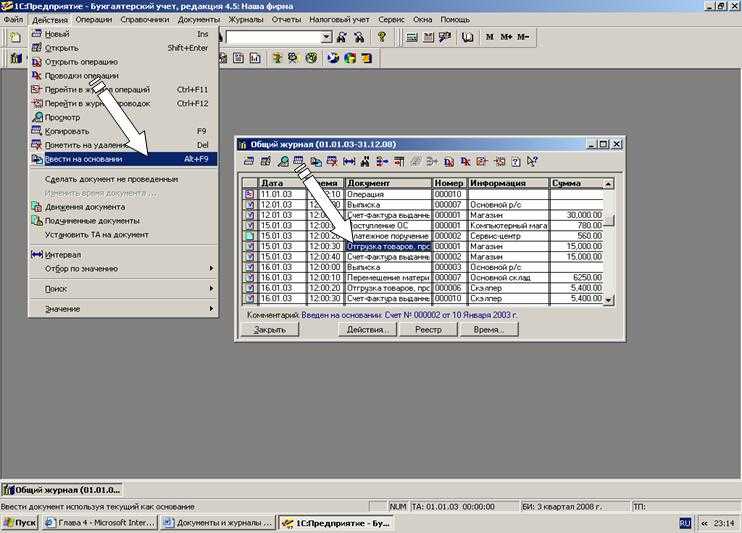Image resolution: width=742 pixels, height=533 pixels.
Task: Click the M- memory subtract button
Action: click(x=523, y=37)
